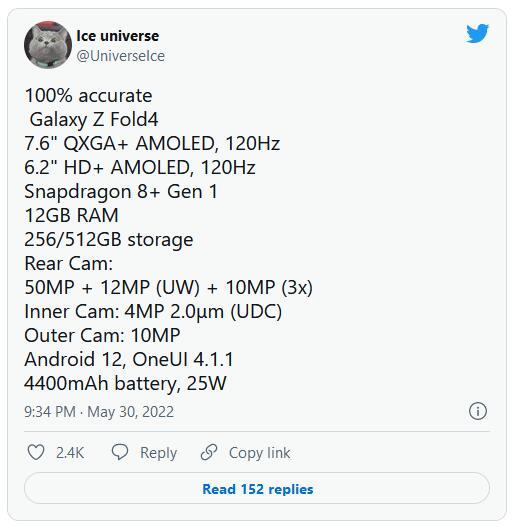The height and width of the screenshot is (528, 514).
Task: Click the 'Android 12, OneUI 4.1.1' line
Action: [x=129, y=359]
